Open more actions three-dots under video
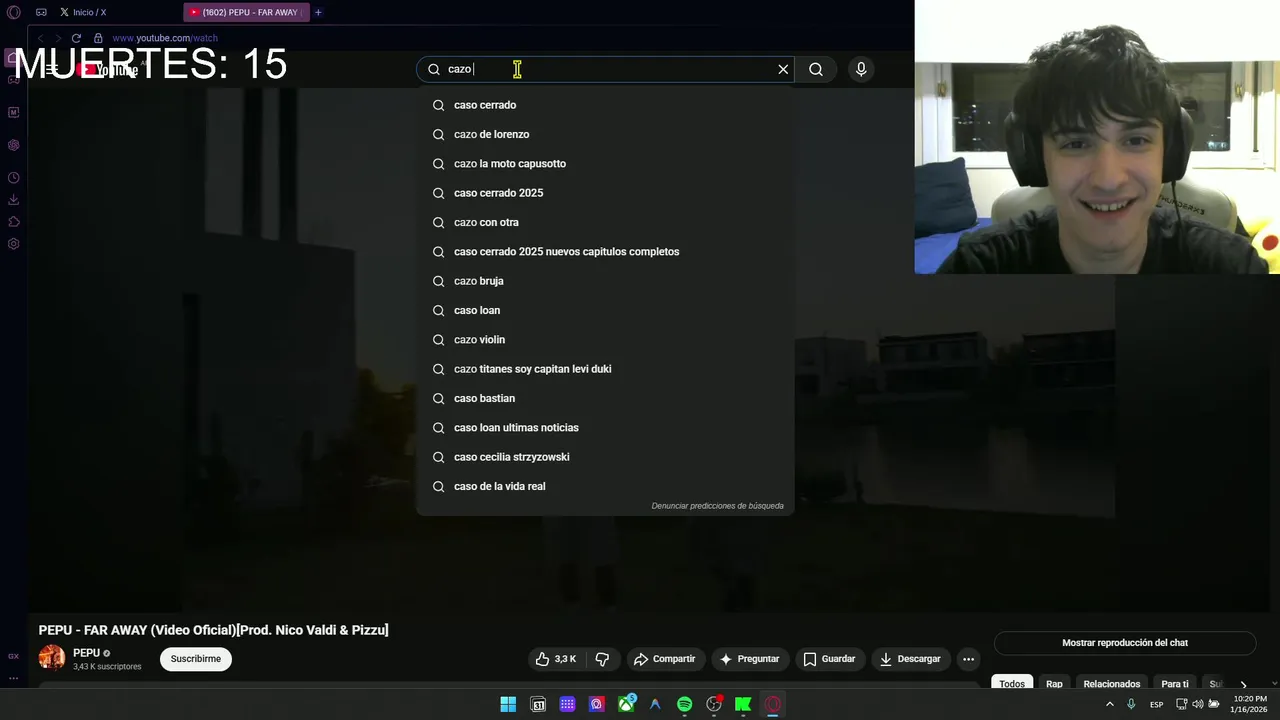 pos(968,659)
